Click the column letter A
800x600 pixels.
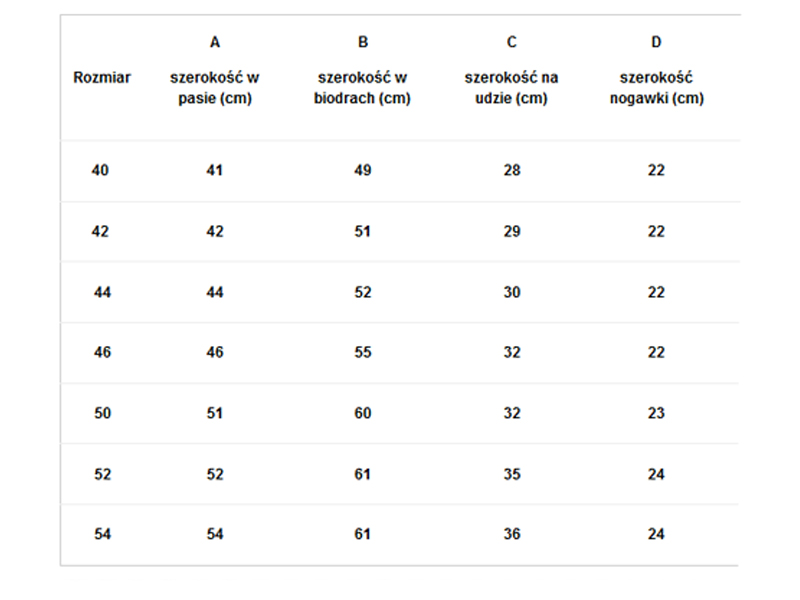coord(215,42)
